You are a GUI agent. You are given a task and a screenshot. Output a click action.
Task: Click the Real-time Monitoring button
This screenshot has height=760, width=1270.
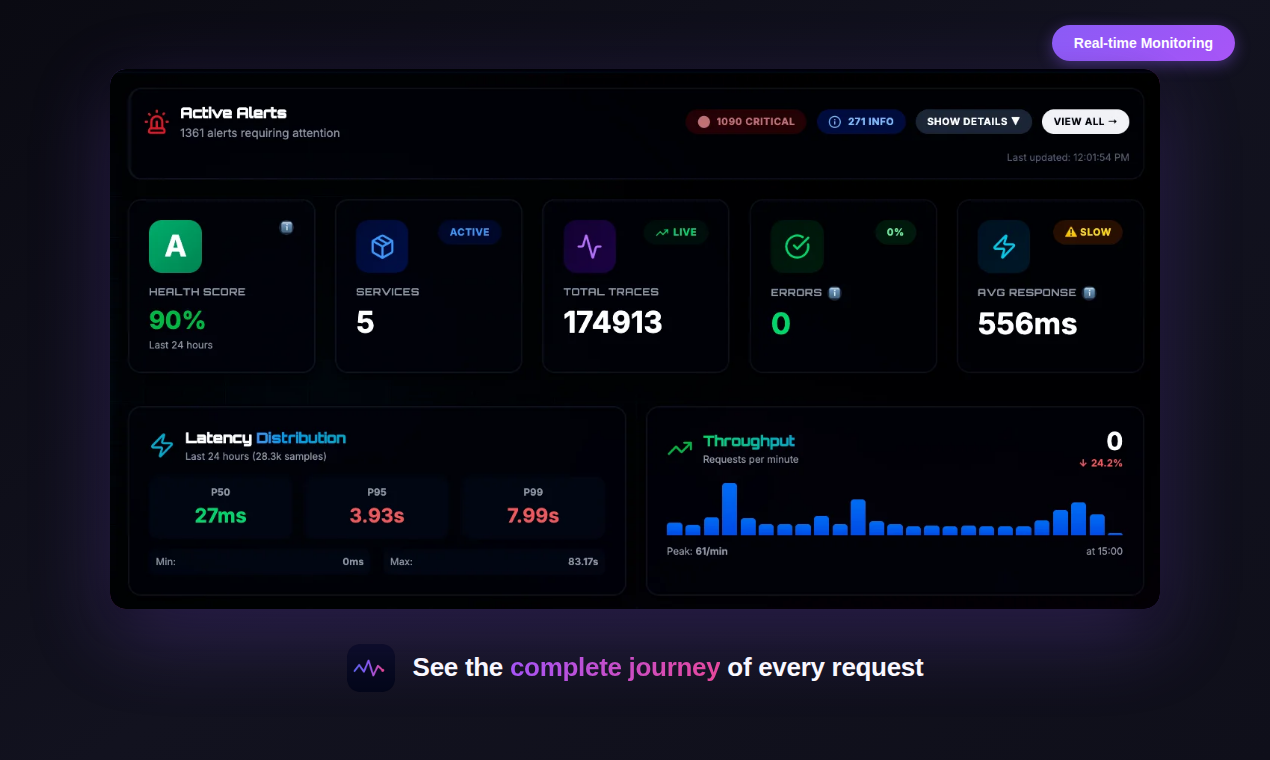pos(1143,43)
